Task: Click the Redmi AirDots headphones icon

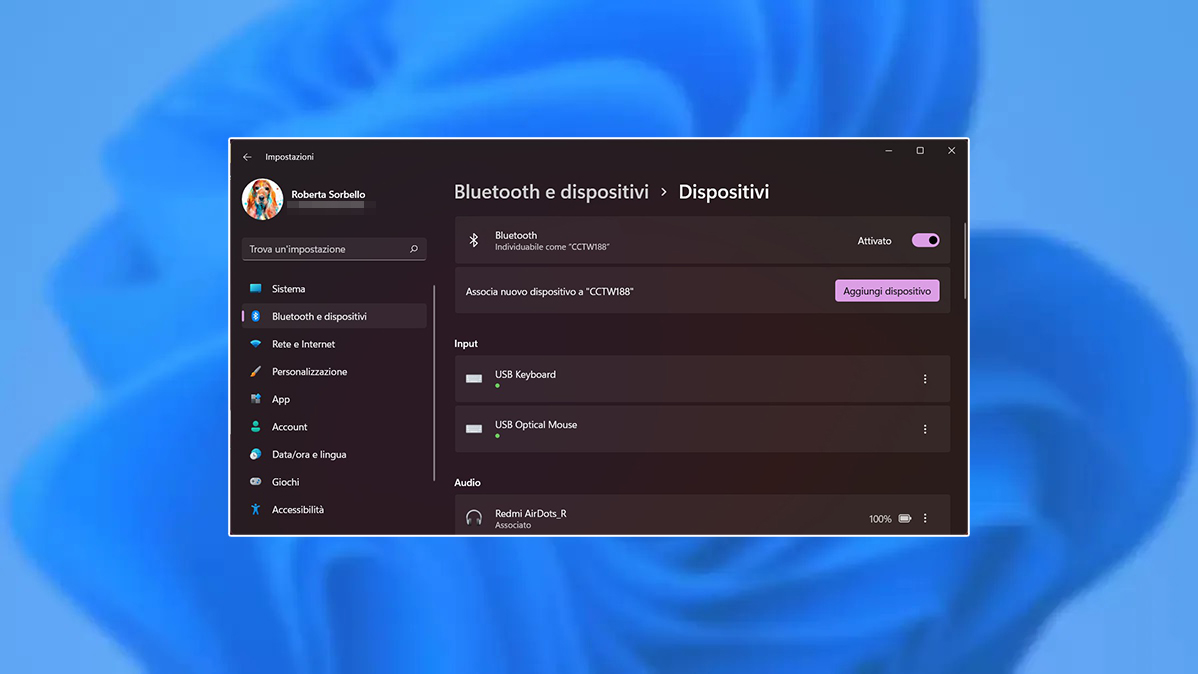Action: [474, 518]
